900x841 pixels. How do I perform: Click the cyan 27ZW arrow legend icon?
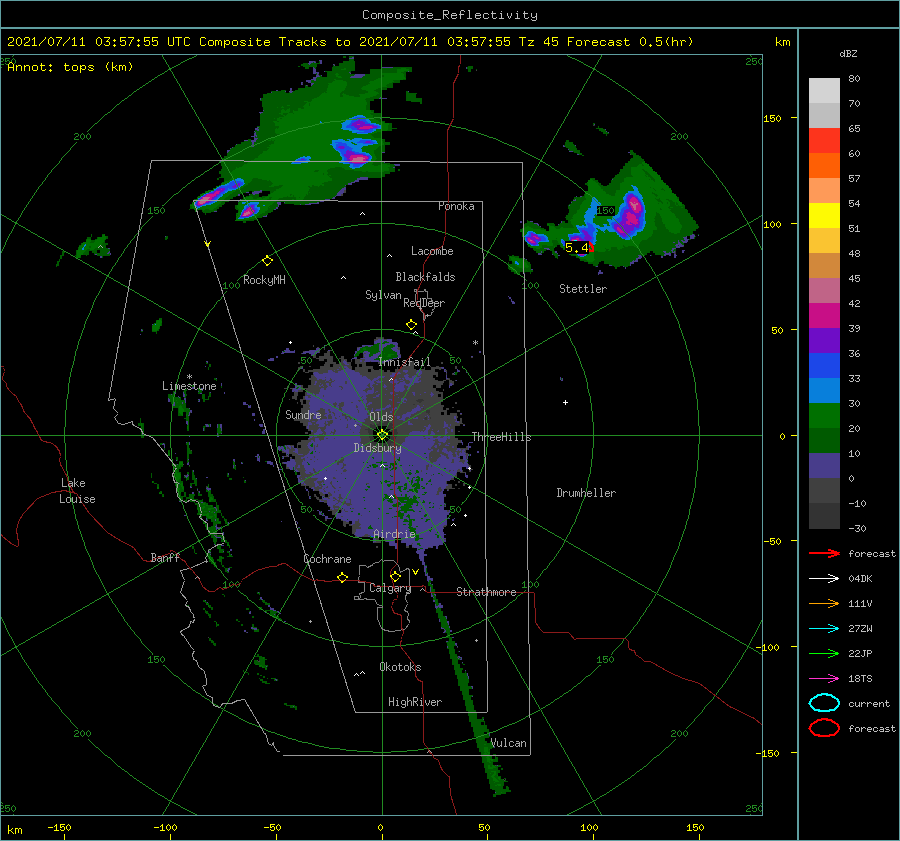point(824,629)
